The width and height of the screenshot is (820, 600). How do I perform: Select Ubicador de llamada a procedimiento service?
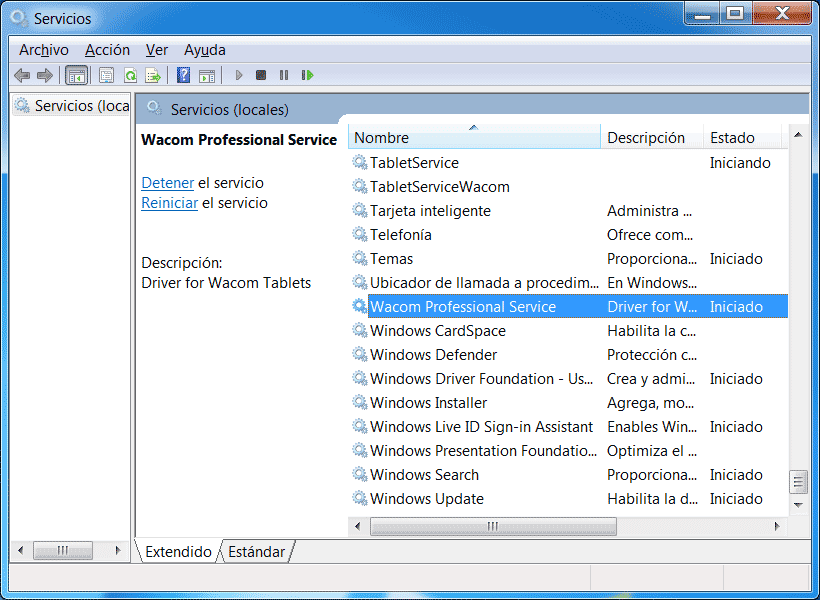[x=484, y=283]
